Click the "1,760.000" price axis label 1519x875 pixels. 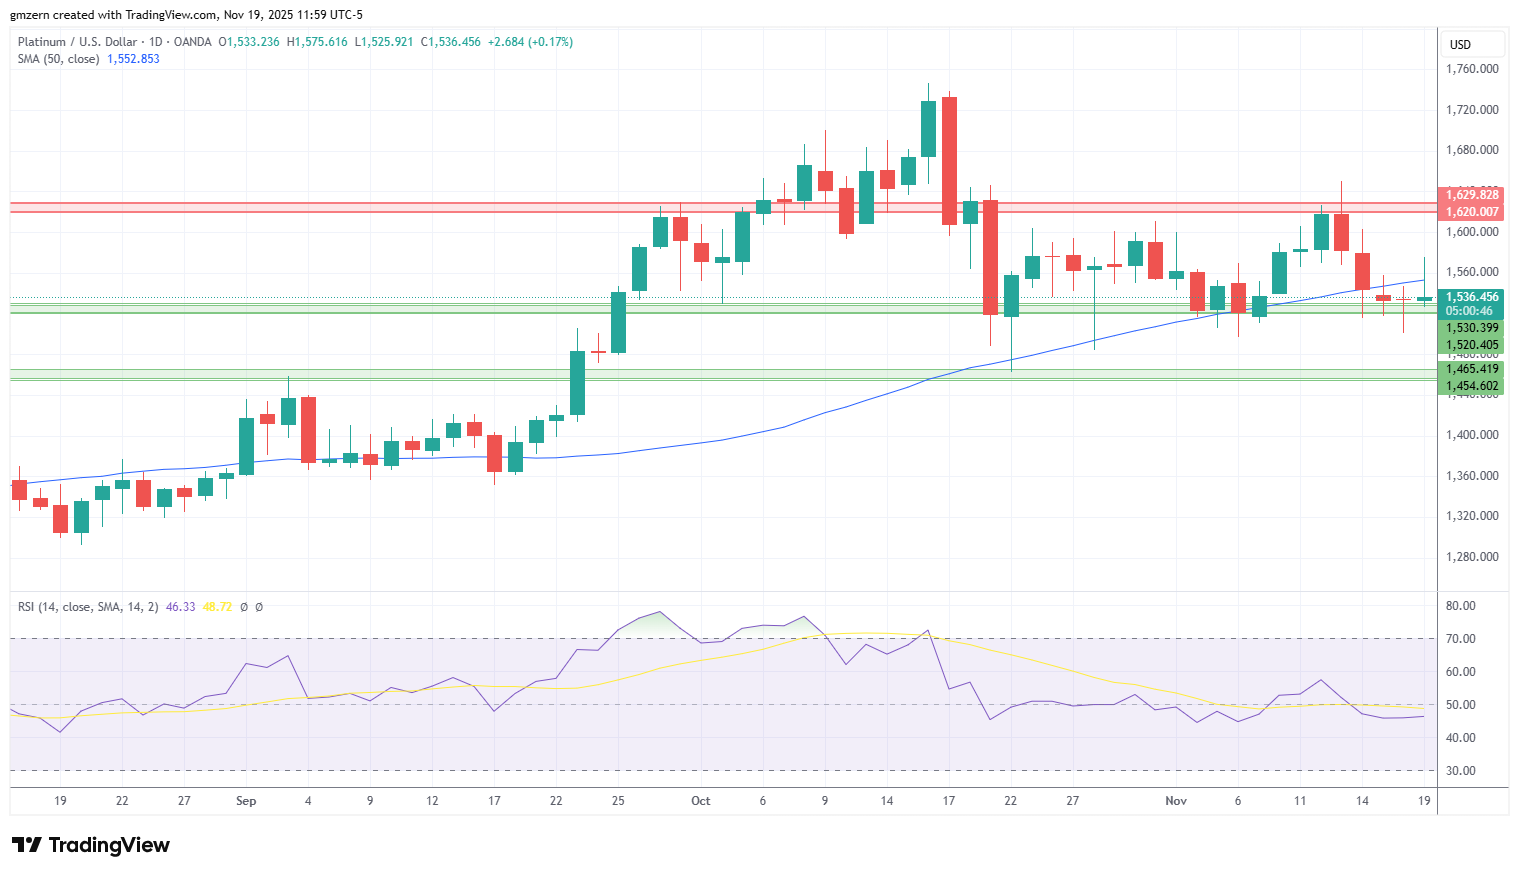(x=1472, y=69)
